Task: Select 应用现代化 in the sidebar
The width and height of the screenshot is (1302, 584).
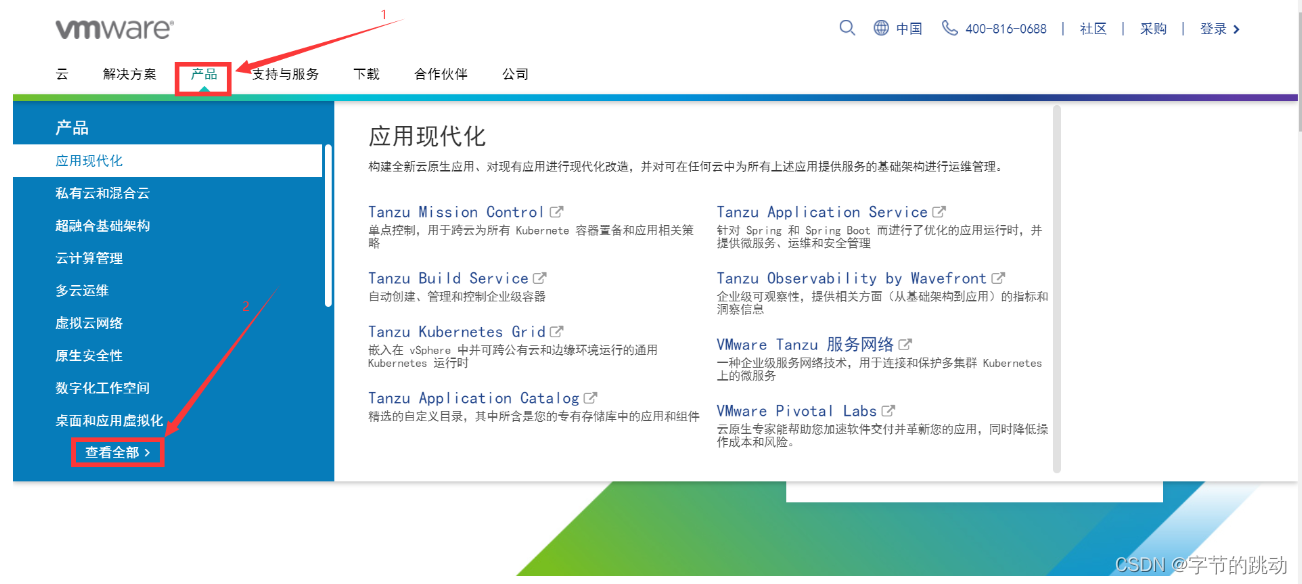Action: point(167,161)
